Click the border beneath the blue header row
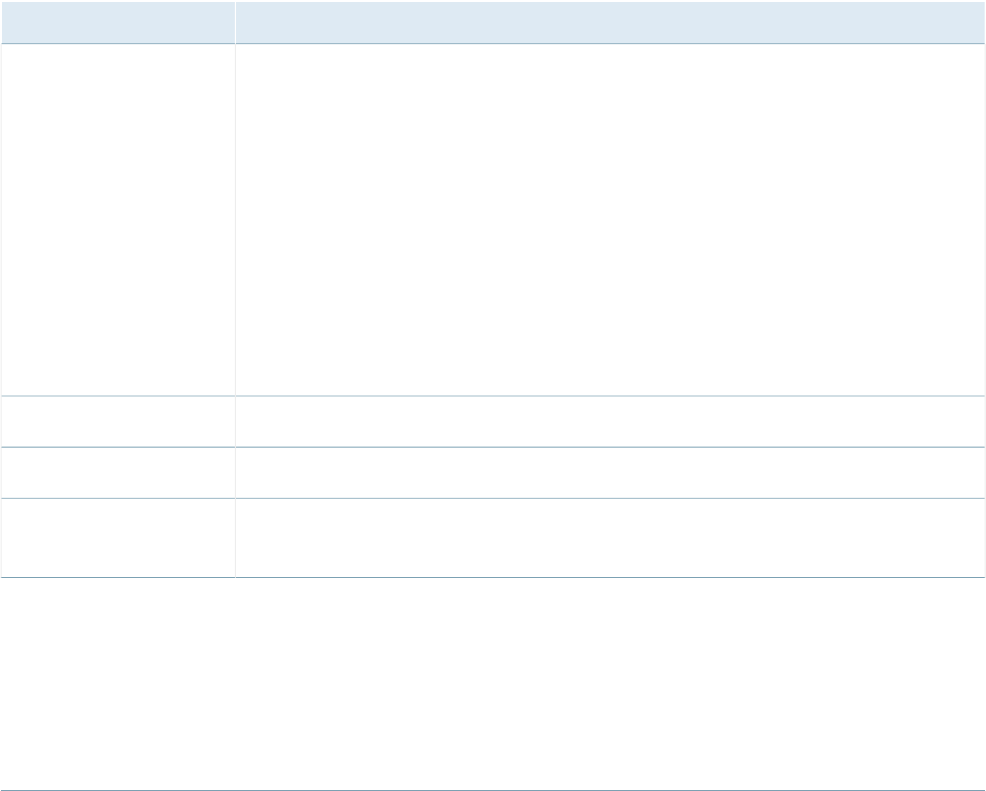Screen dimensions: 986x791 point(493,43)
